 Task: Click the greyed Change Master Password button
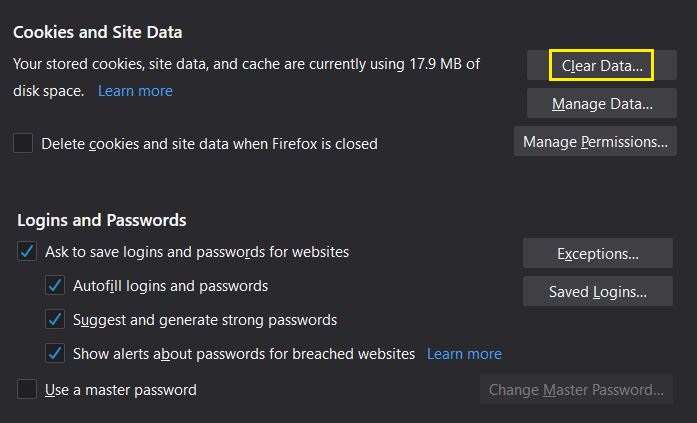(576, 390)
